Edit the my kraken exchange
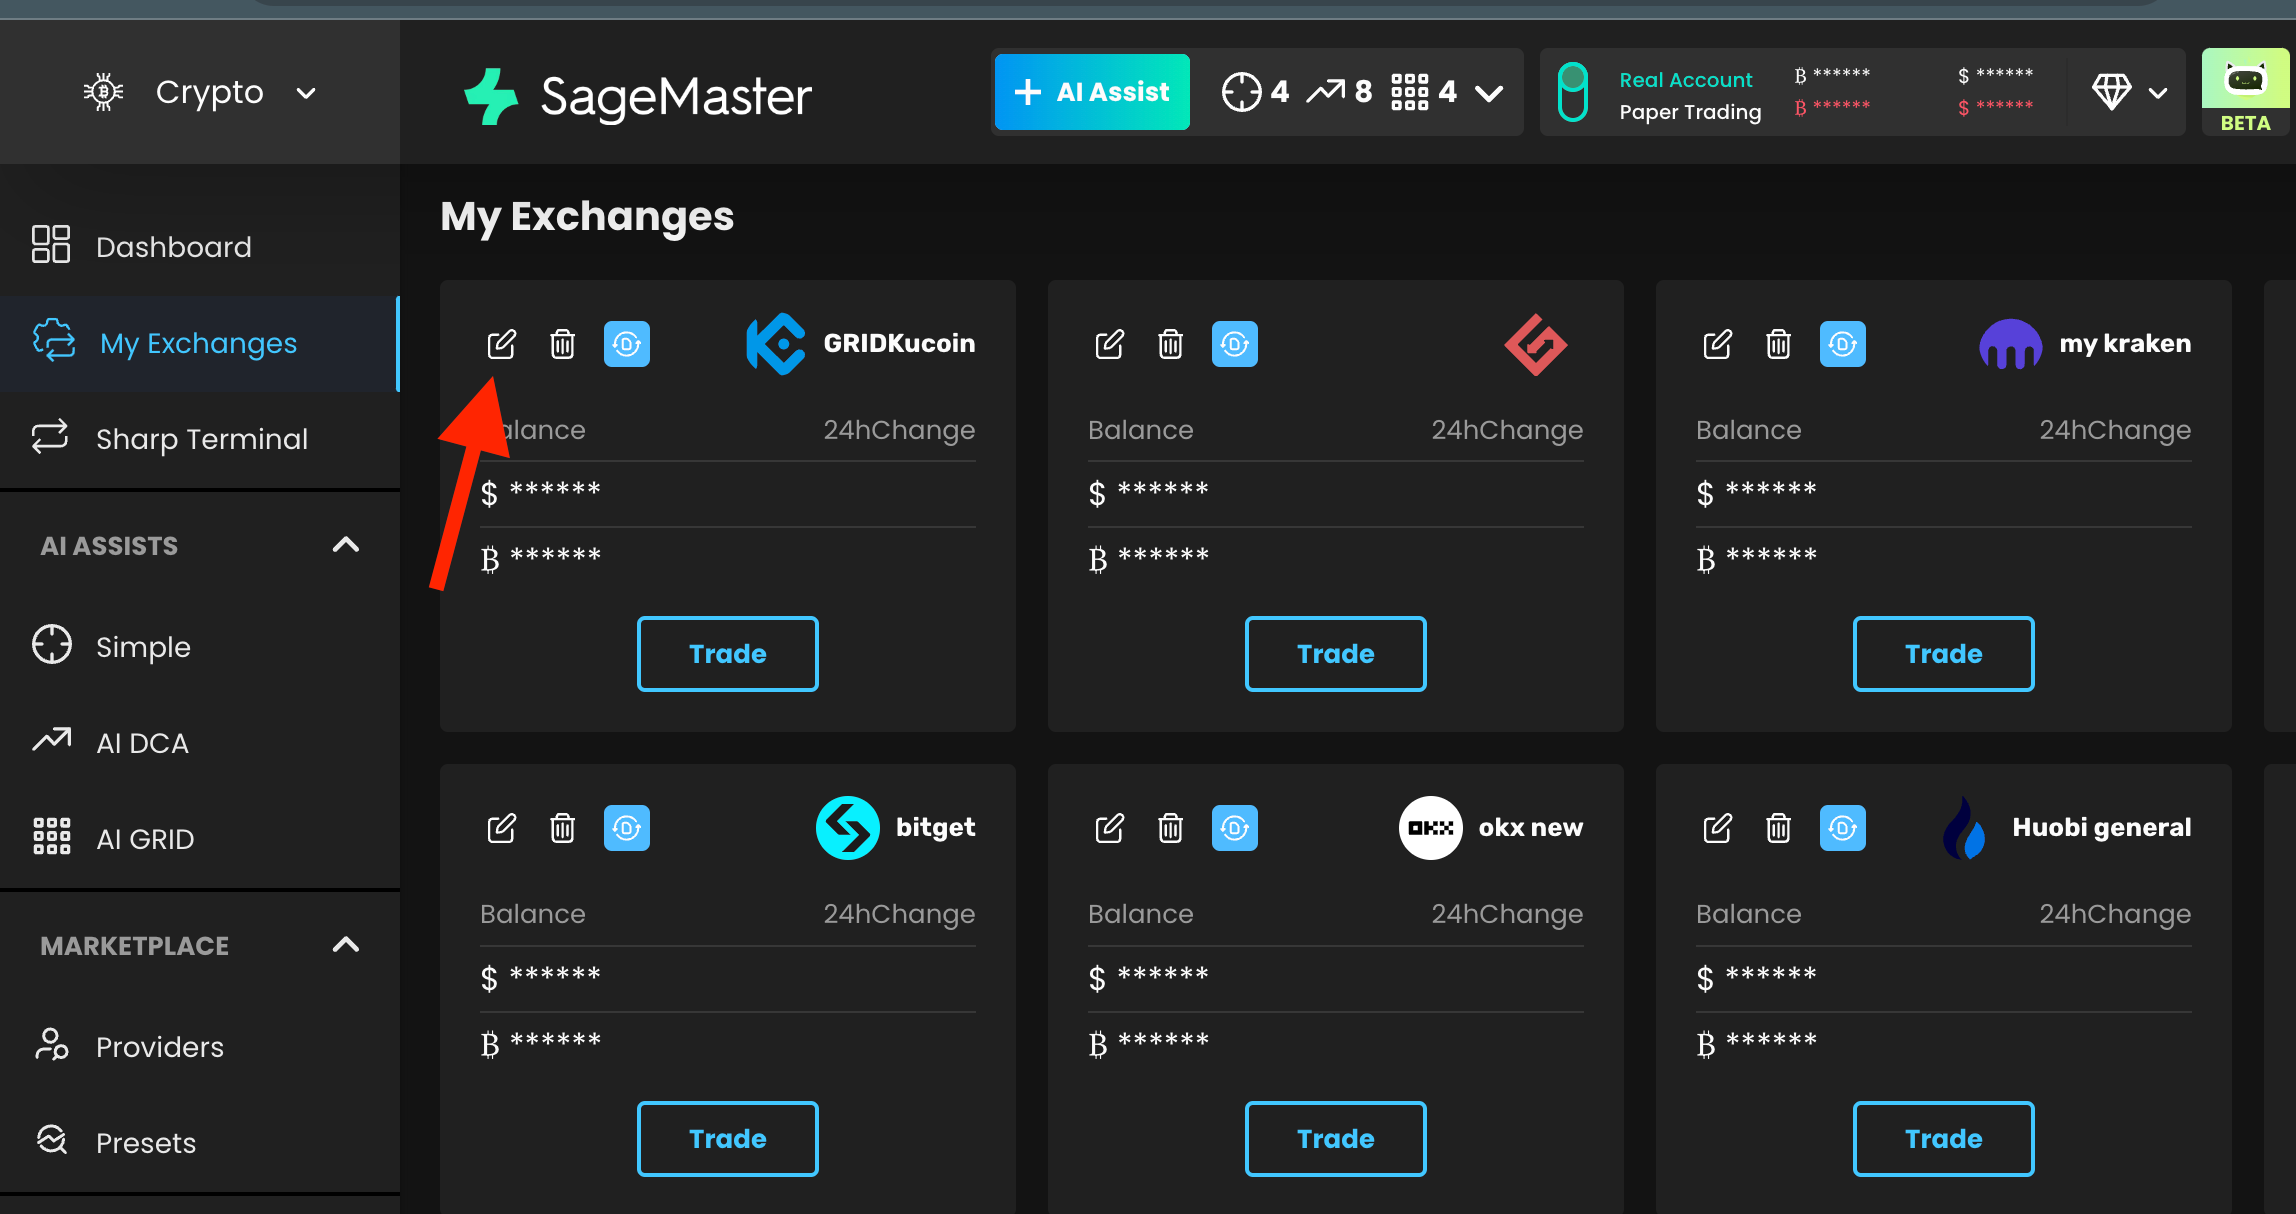This screenshot has width=2296, height=1214. 1717,344
